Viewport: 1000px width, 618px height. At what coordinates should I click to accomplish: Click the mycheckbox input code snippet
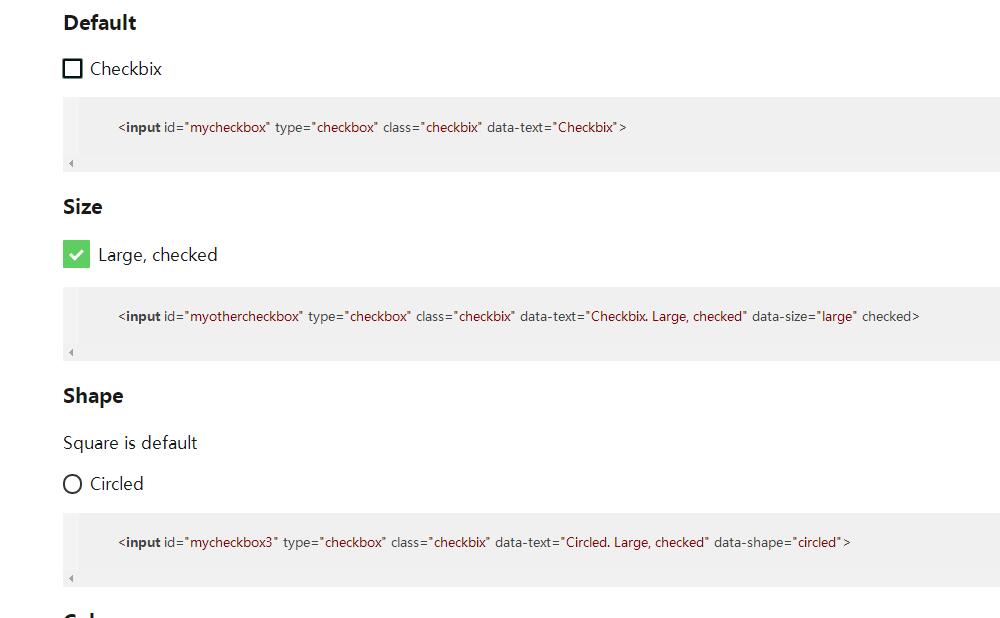(x=372, y=128)
